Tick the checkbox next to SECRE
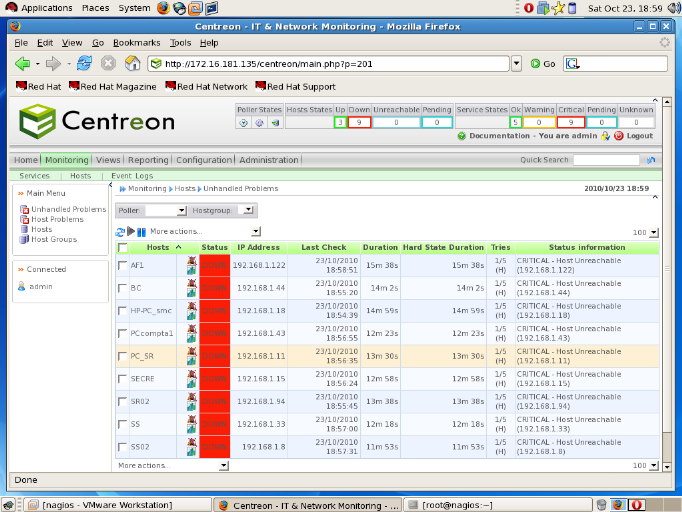682x512 pixels. click(x=122, y=379)
